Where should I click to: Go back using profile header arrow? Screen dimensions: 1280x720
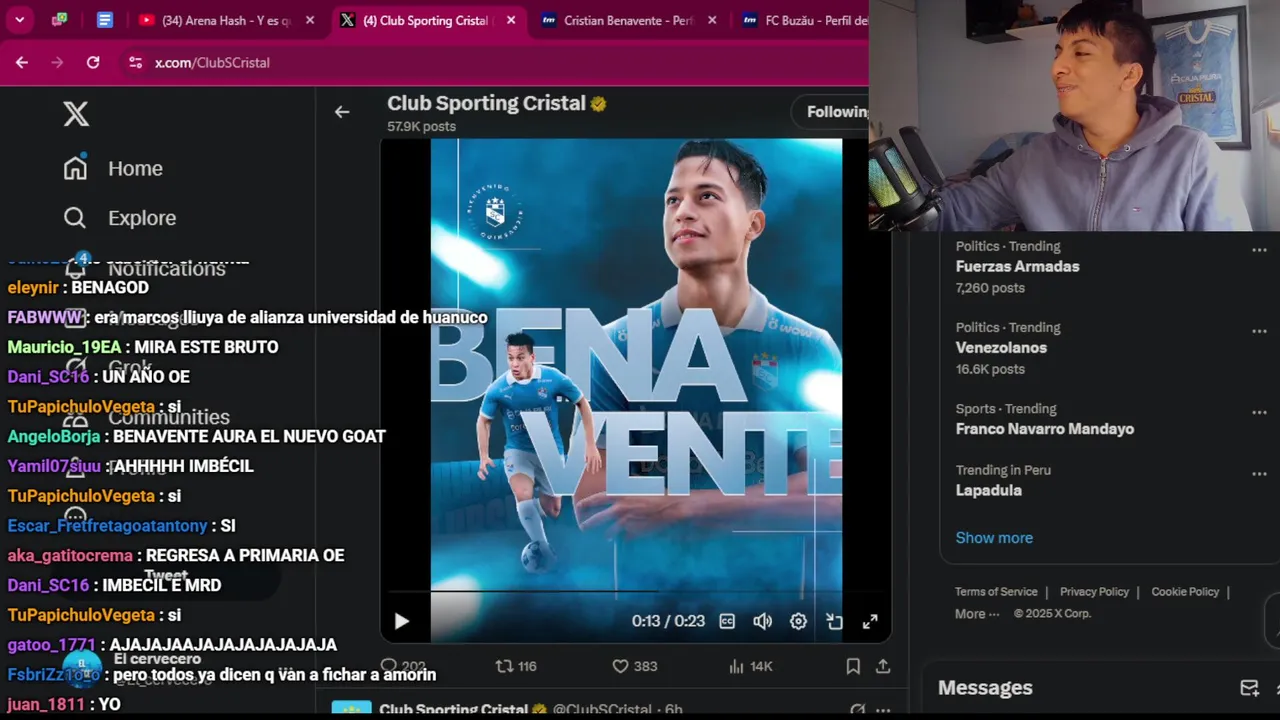click(x=342, y=112)
